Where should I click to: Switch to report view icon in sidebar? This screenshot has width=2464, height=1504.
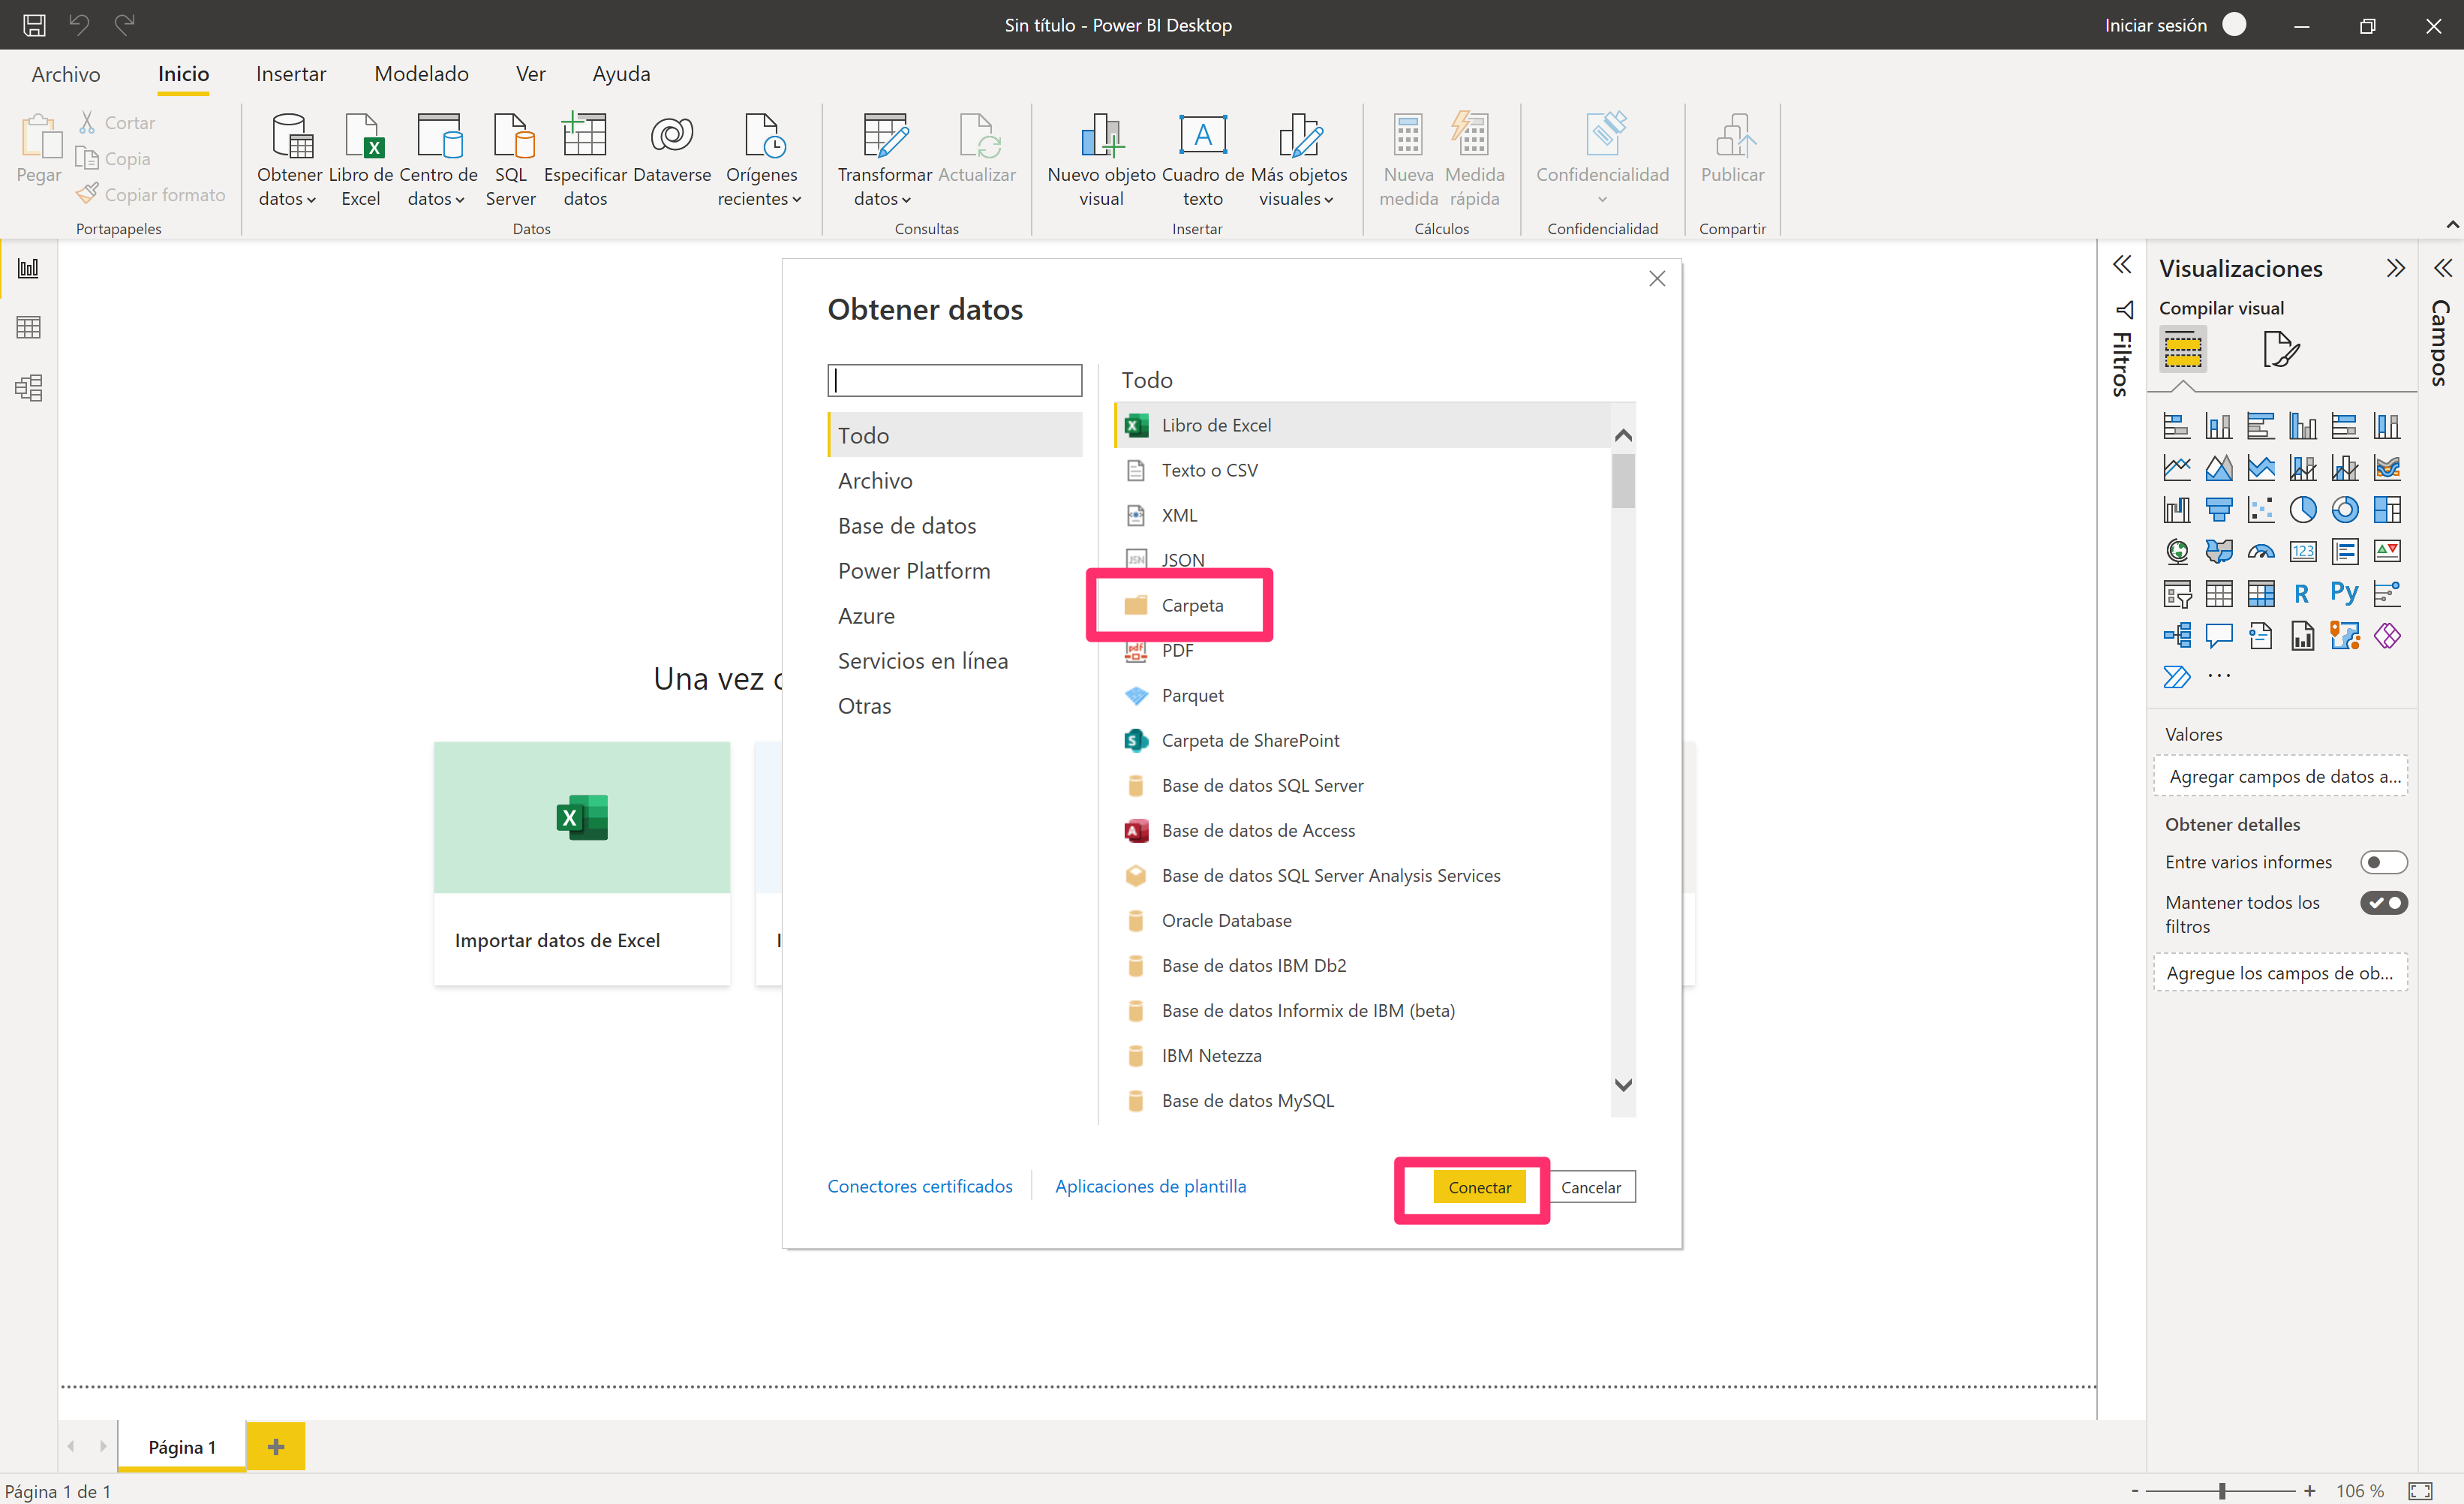pos(28,268)
